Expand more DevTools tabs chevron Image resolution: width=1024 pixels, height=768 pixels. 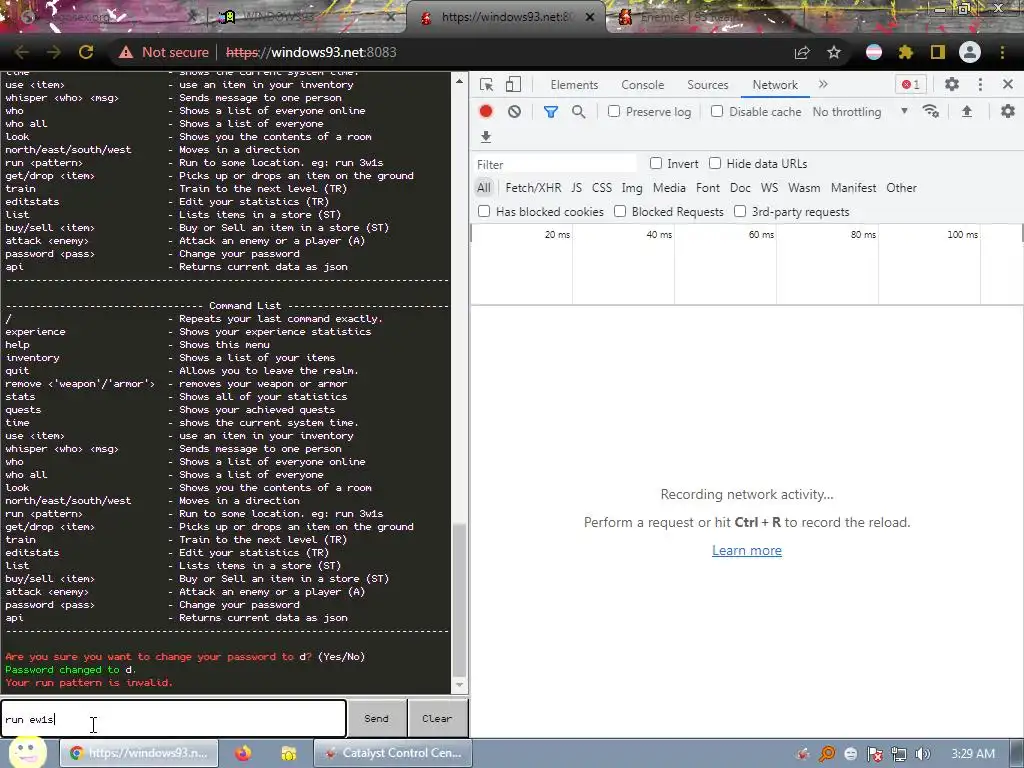click(x=823, y=84)
